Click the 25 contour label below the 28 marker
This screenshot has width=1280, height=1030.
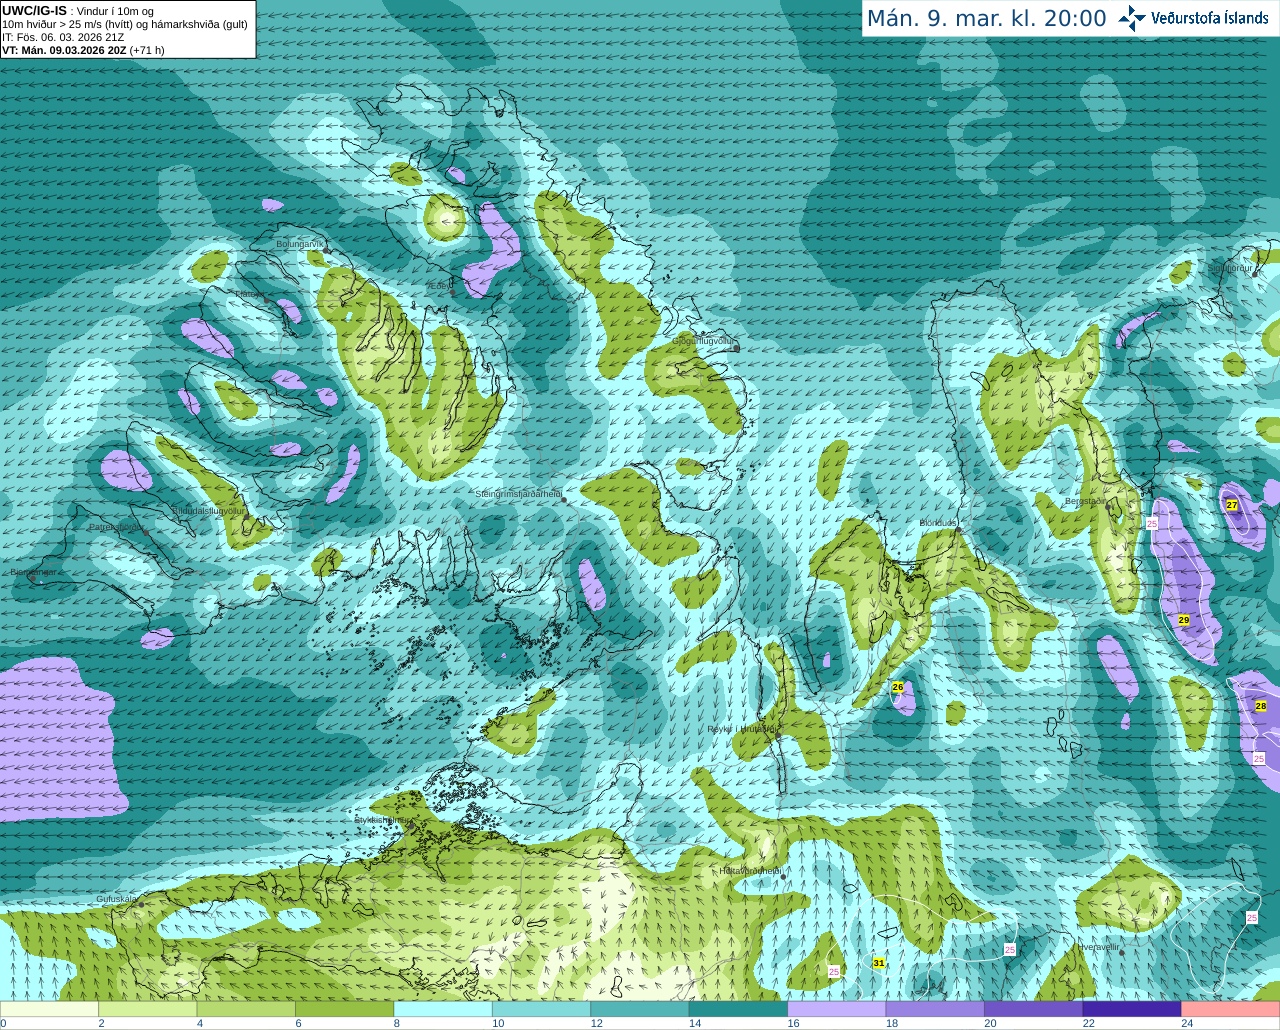tap(1259, 759)
